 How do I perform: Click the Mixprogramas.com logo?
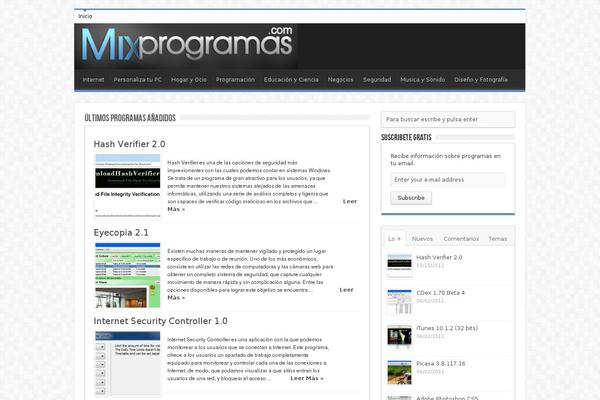point(187,44)
